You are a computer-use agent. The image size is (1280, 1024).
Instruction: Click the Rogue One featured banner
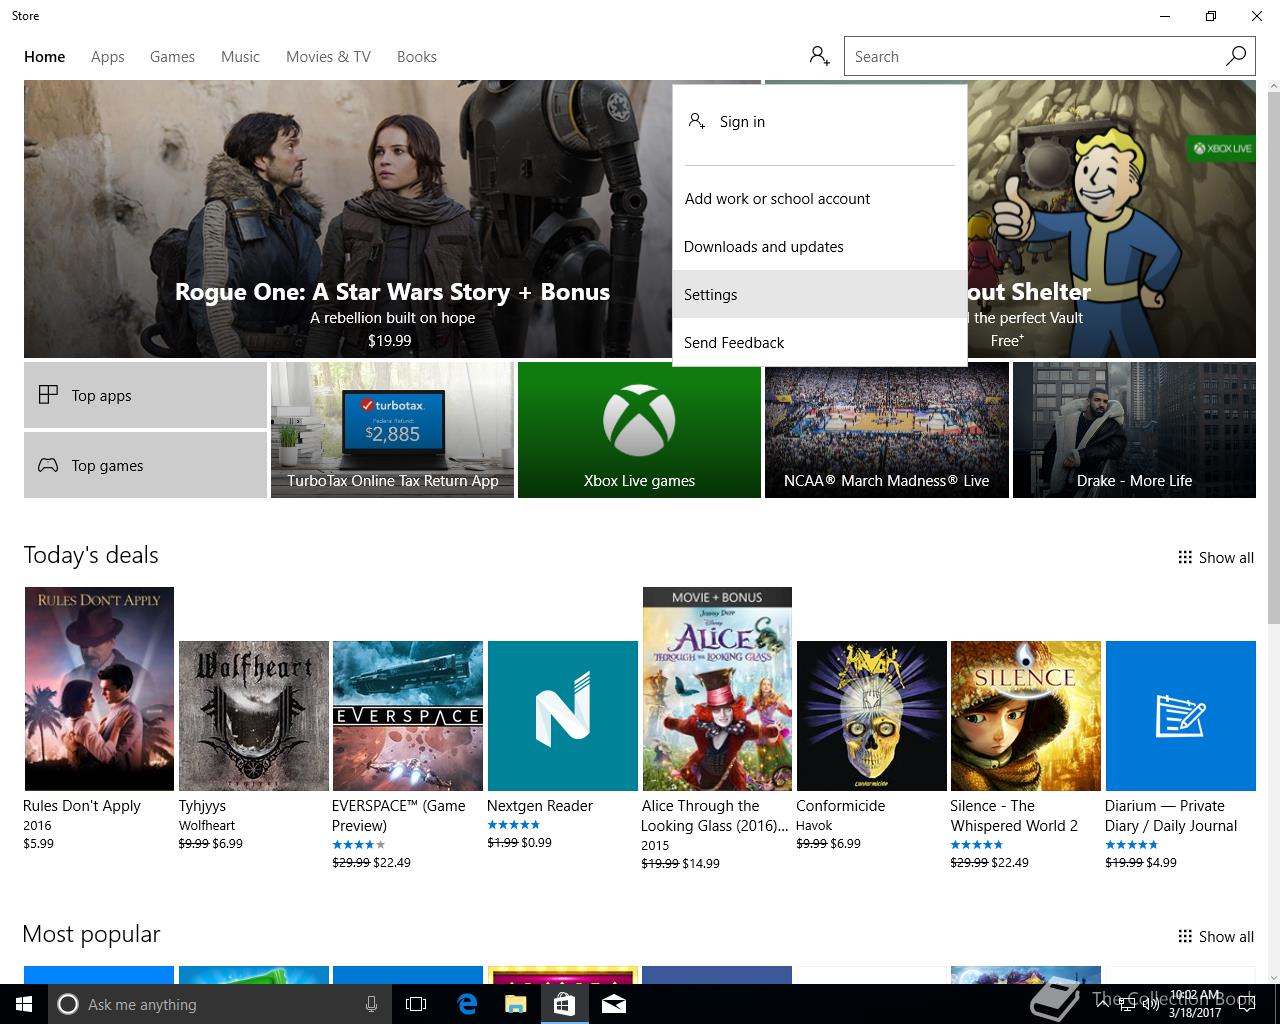[348, 219]
